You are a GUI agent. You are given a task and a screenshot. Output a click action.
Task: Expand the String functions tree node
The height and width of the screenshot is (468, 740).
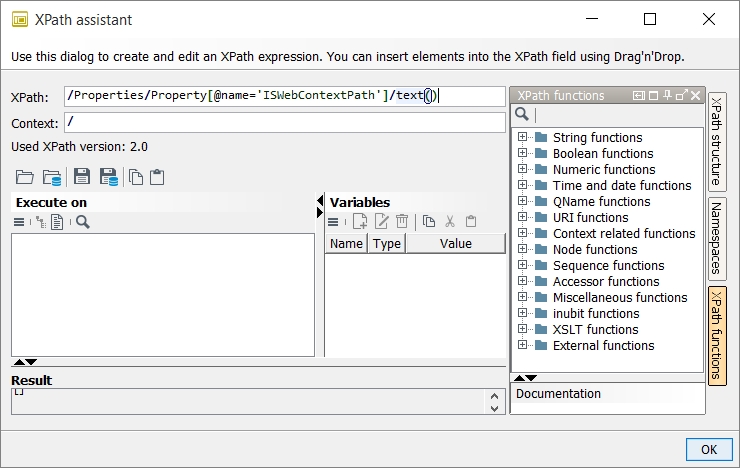522,138
